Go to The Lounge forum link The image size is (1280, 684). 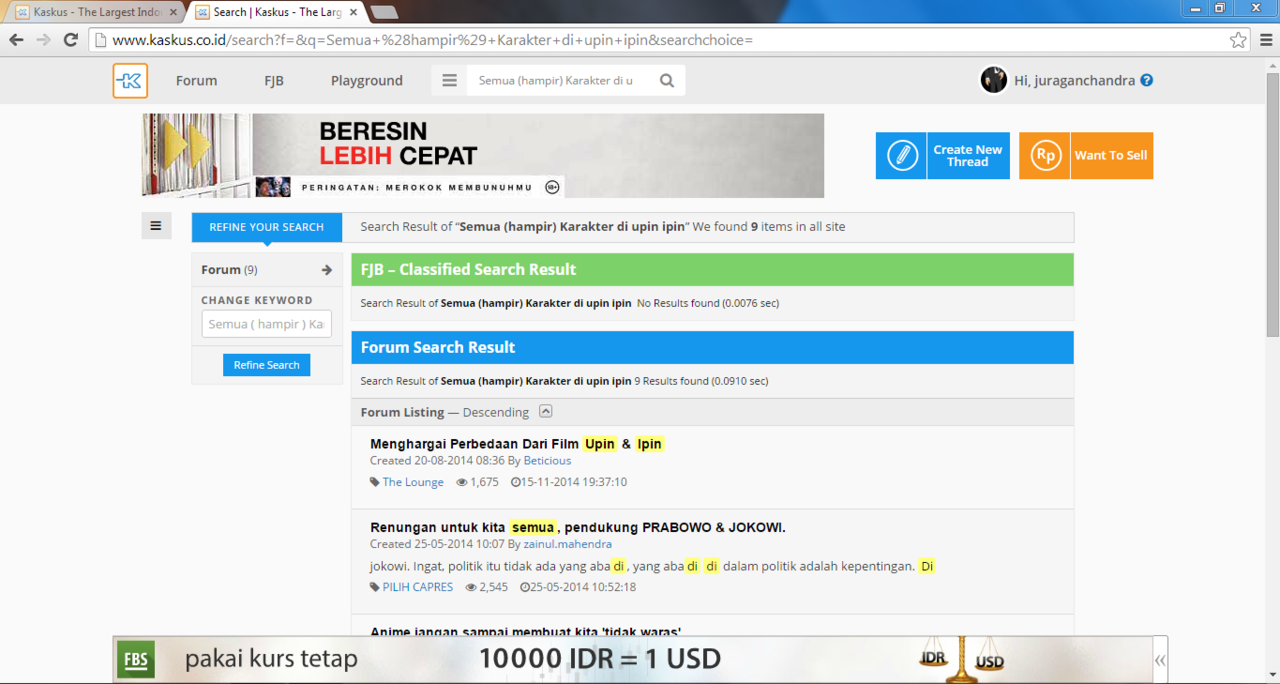point(413,482)
